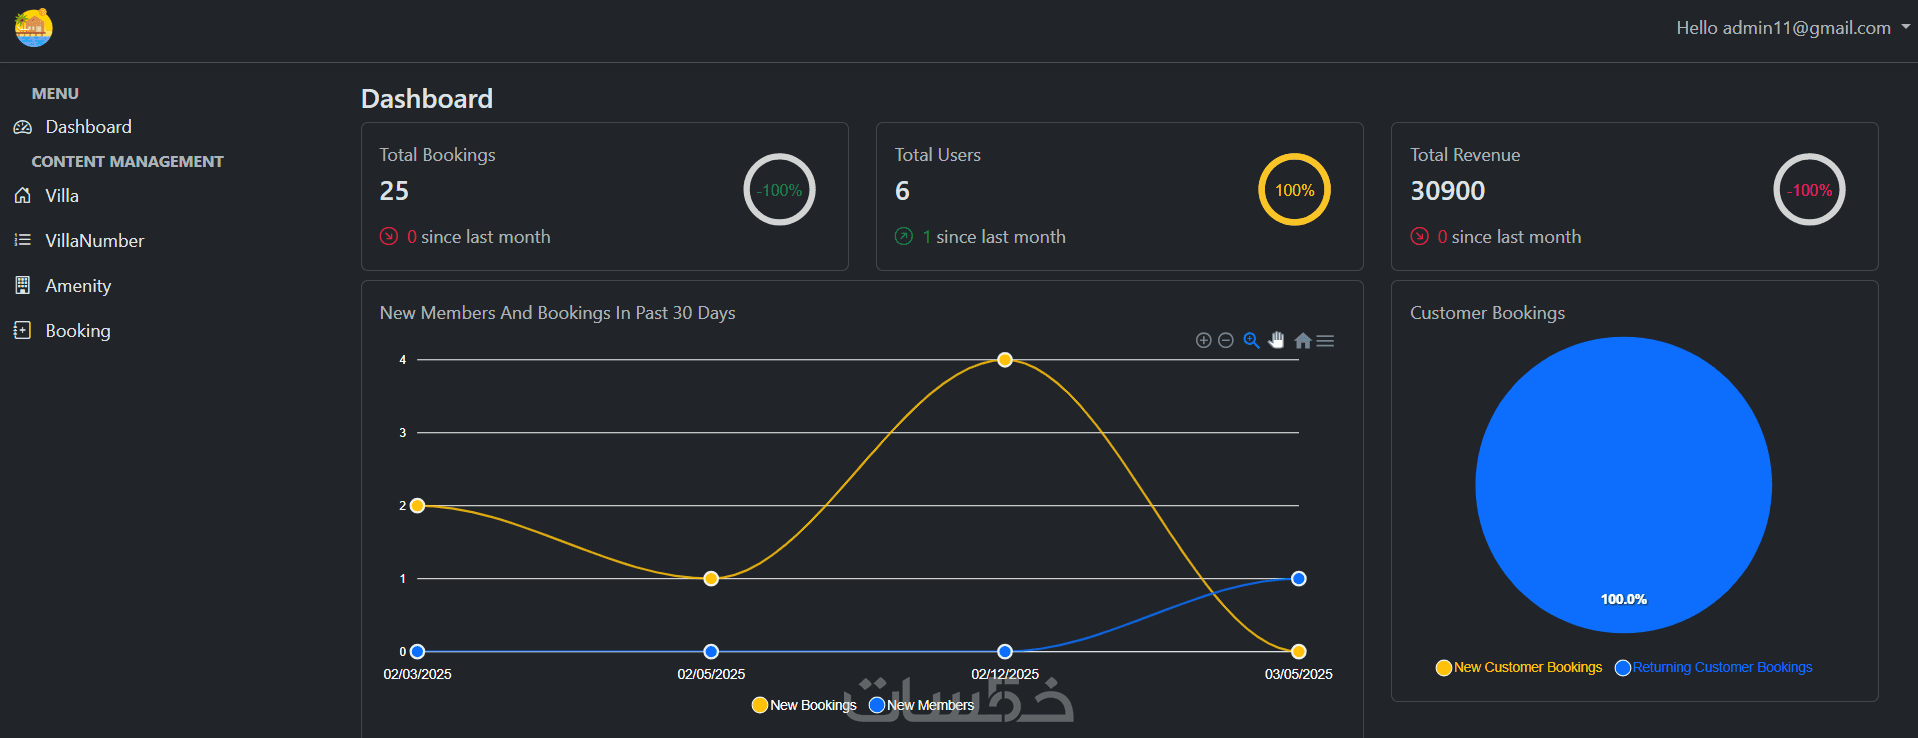Image resolution: width=1918 pixels, height=738 pixels.
Task: Open the Amenity page link
Action: 78,286
